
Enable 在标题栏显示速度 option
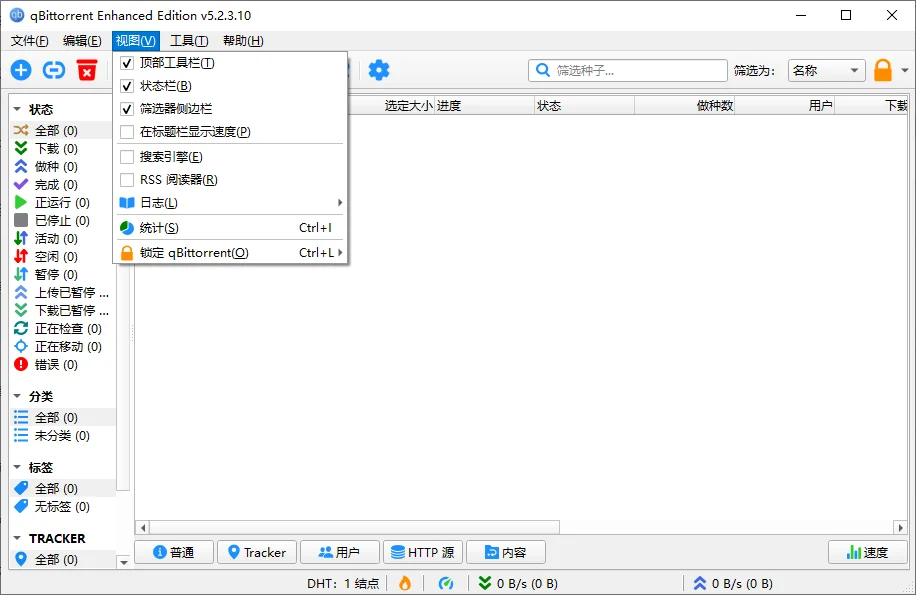[127, 132]
